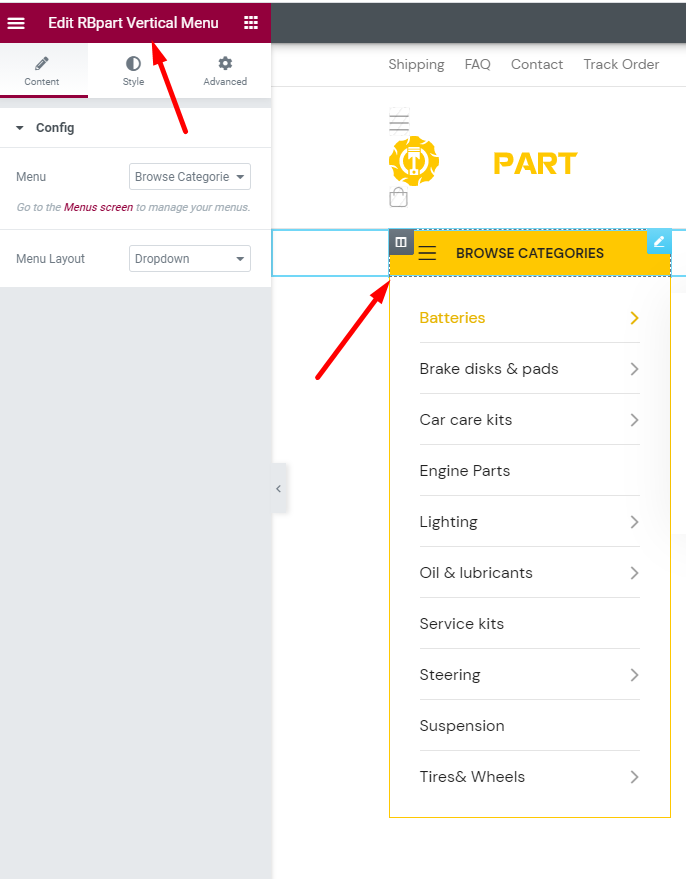Collapse the Elementor side panel arrow
Viewport: 686px width, 879px height.
(x=279, y=488)
